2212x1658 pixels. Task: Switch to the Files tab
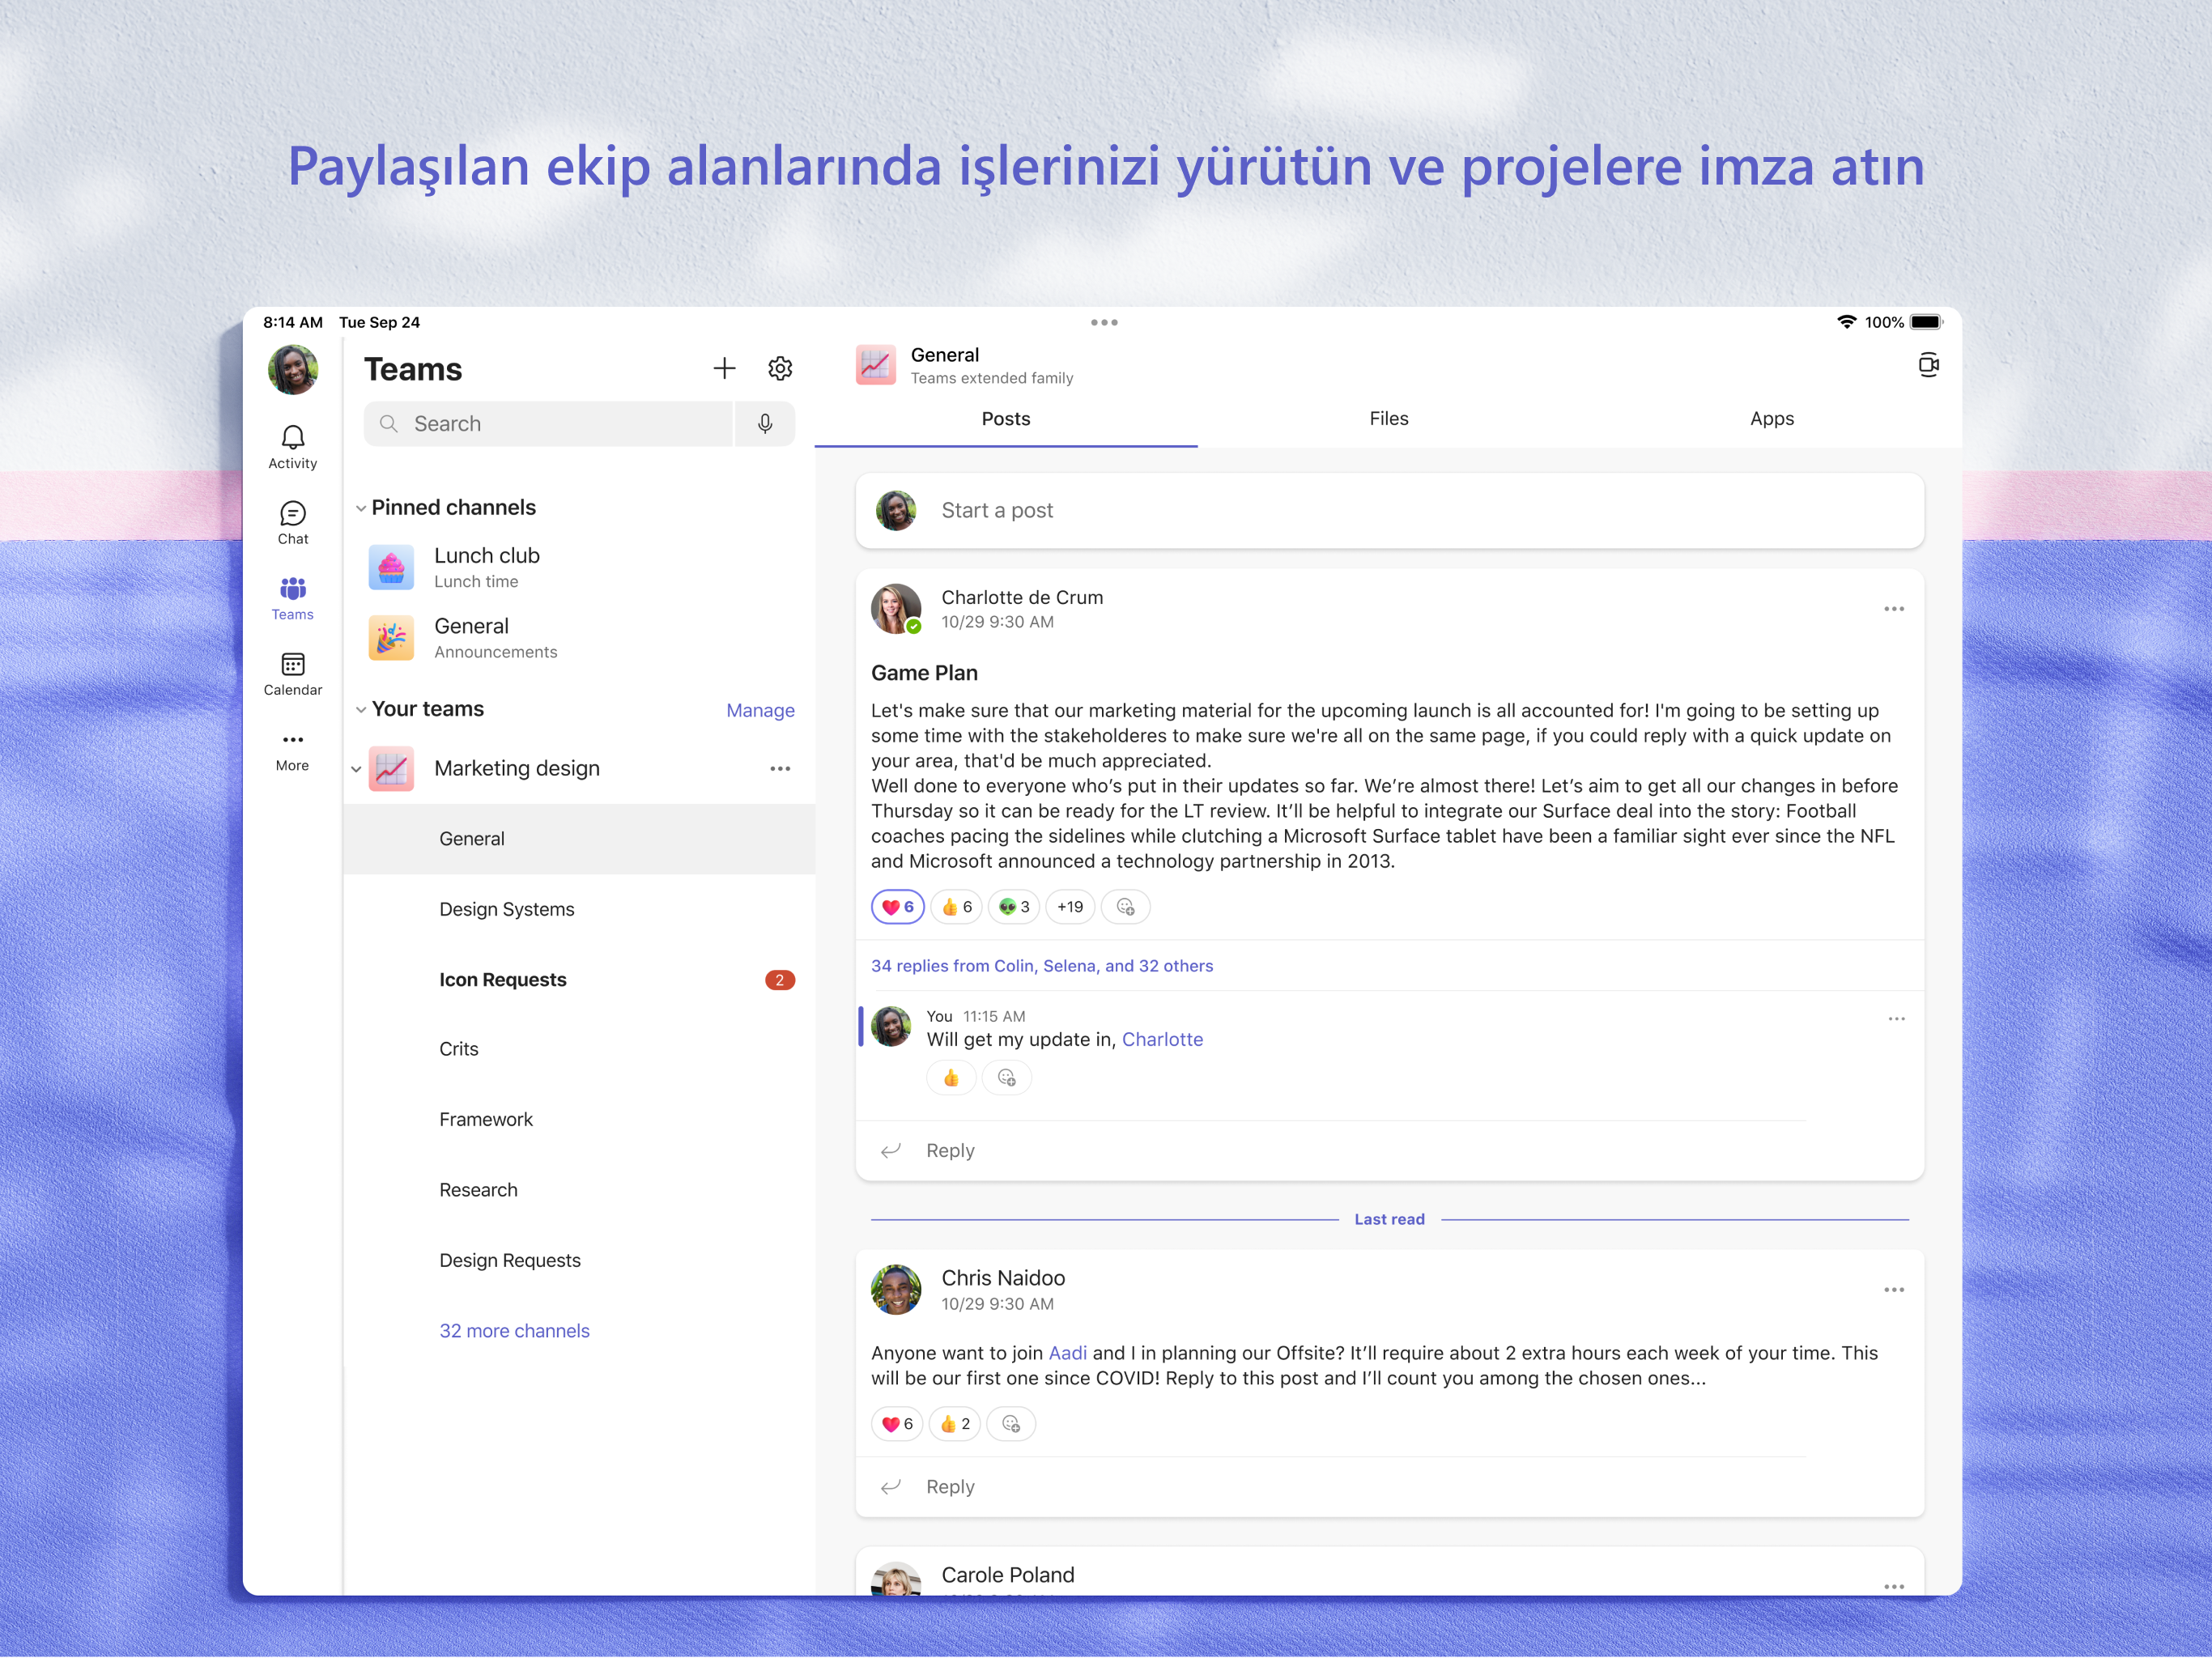point(1388,419)
